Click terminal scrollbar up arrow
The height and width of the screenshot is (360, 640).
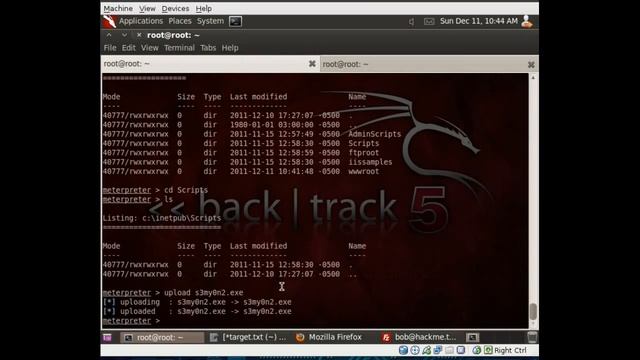tap(533, 77)
